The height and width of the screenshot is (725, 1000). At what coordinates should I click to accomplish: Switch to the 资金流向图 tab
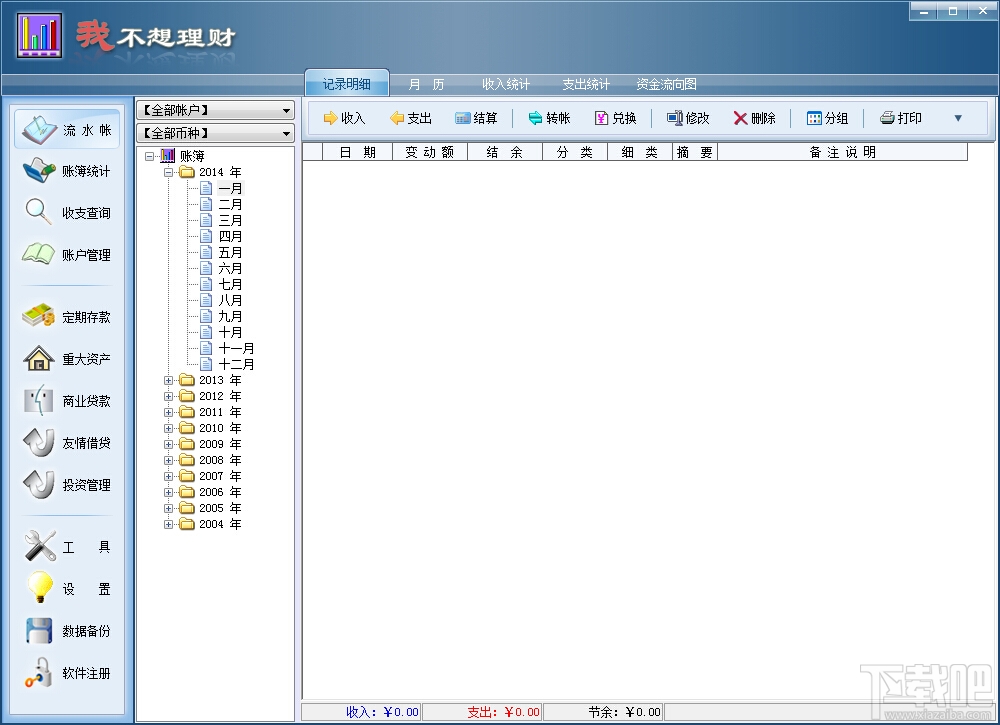666,84
